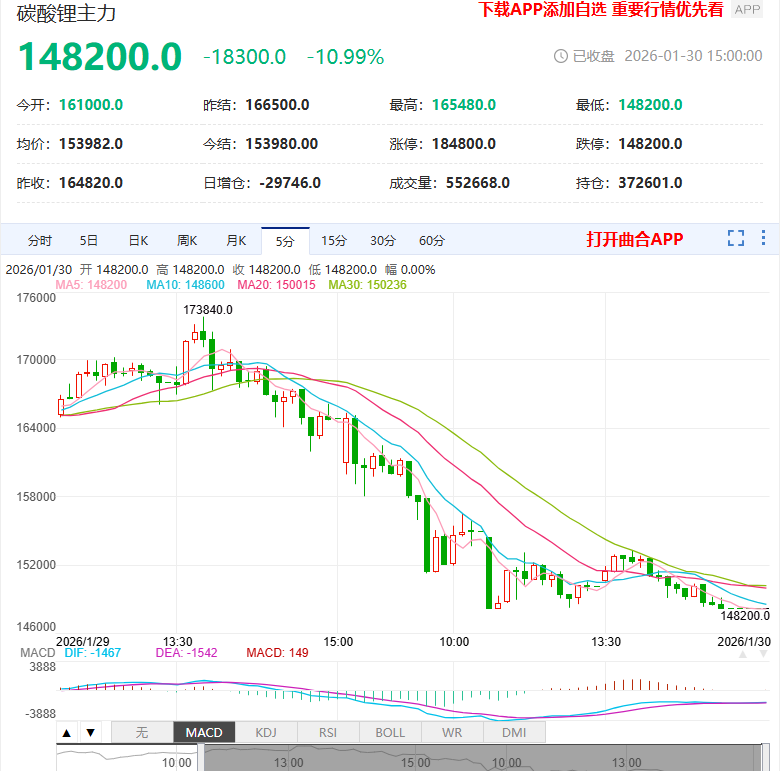
Task: Select the KDJ indicator
Action: click(266, 733)
